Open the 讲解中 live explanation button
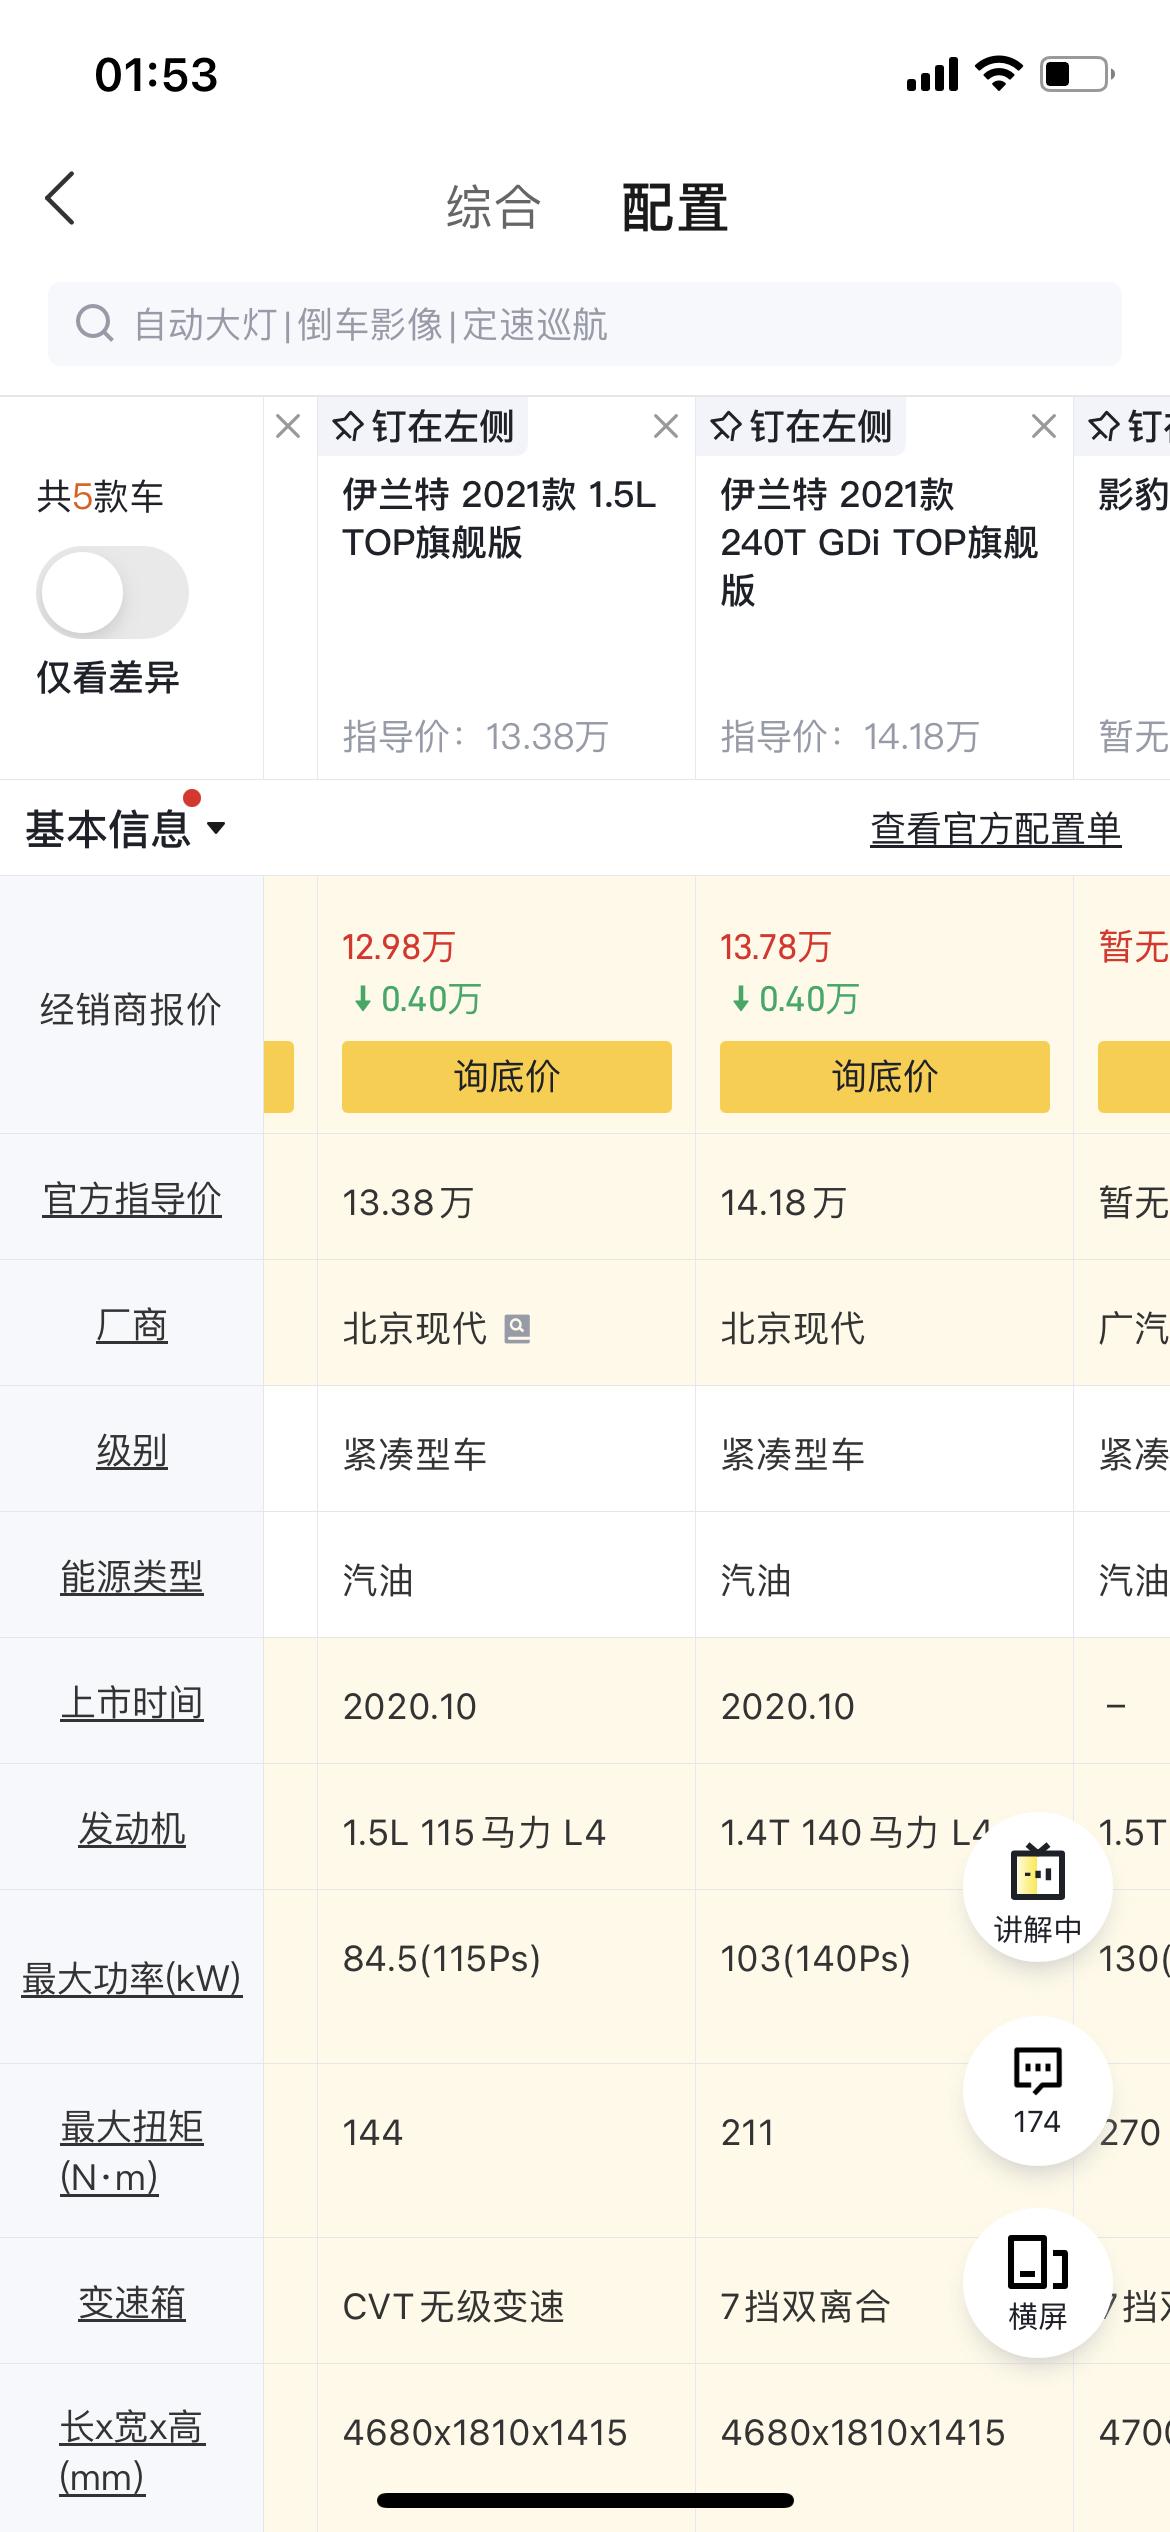Screen dimensions: 1170x2532 1038,1887
